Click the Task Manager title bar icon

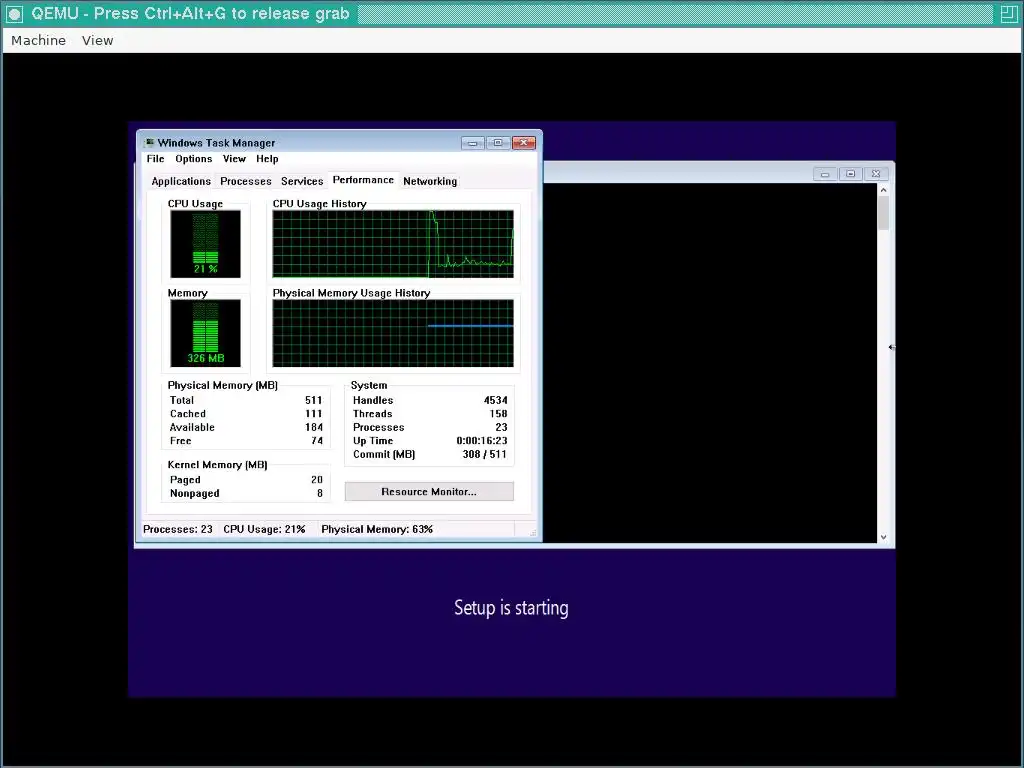(150, 142)
